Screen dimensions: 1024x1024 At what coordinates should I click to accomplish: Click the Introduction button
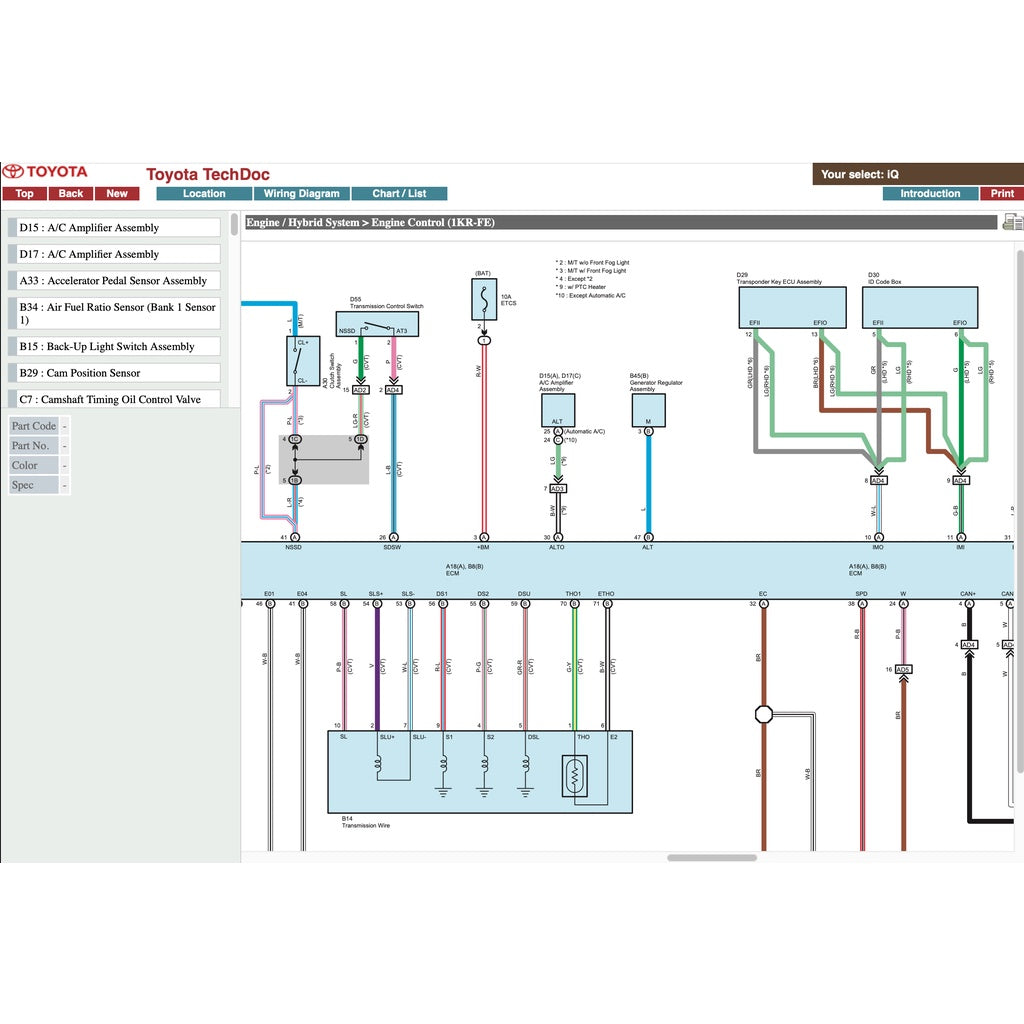click(x=929, y=194)
